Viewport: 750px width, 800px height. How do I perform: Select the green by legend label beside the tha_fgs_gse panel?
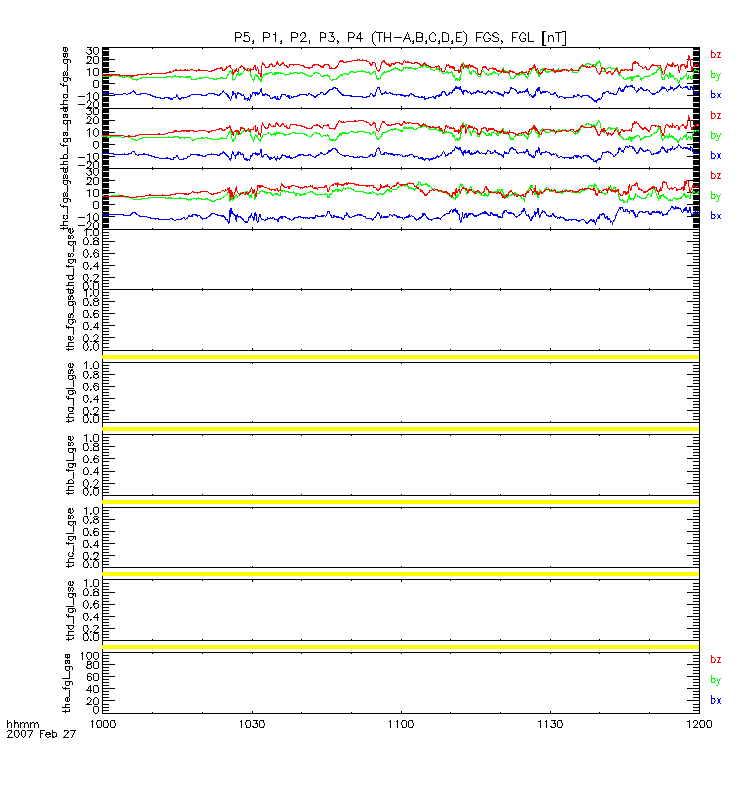tap(715, 75)
